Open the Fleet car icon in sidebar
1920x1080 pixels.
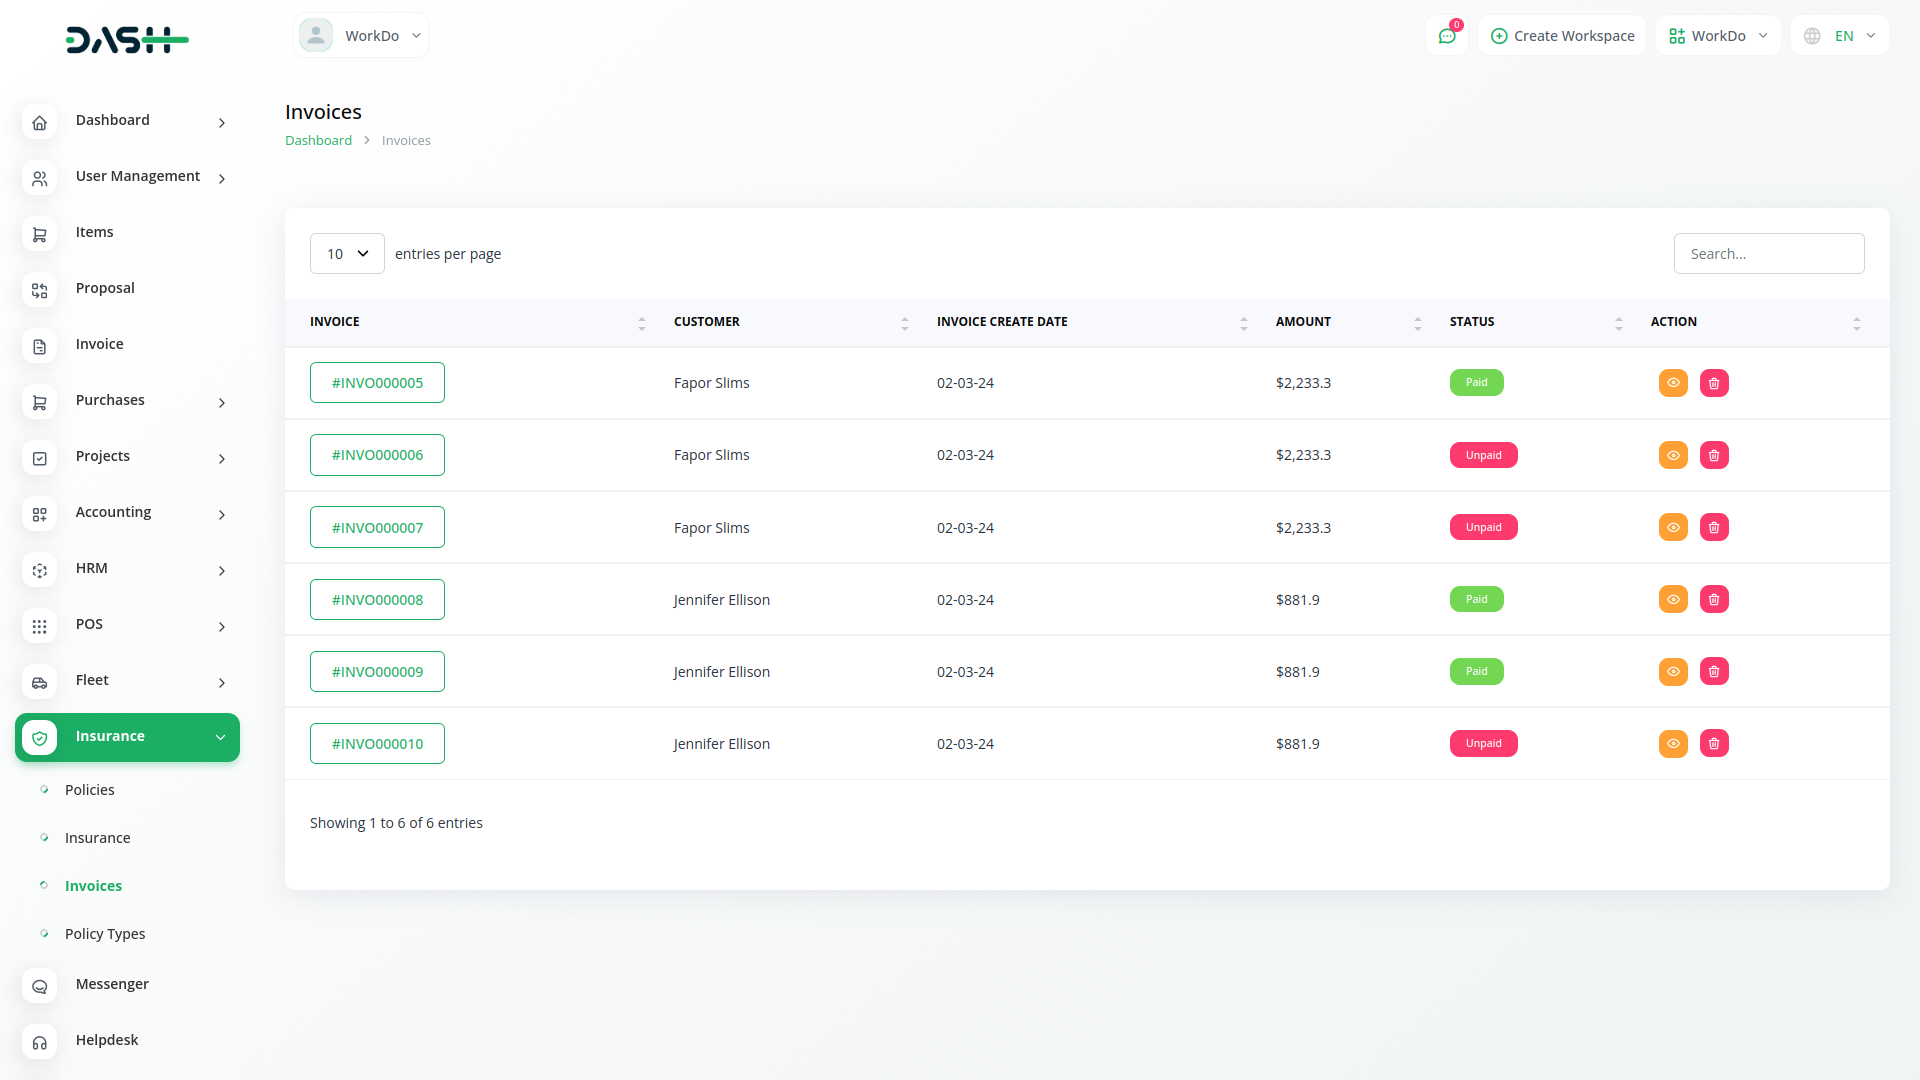(x=39, y=682)
